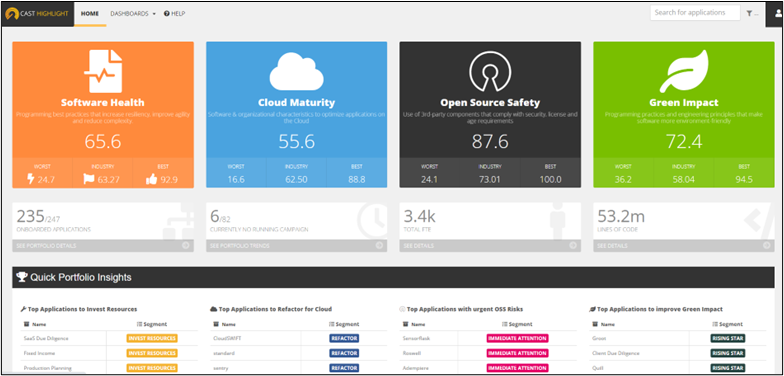Click the Green Impact leaf icon
The width and height of the screenshot is (784, 376).
tap(684, 70)
